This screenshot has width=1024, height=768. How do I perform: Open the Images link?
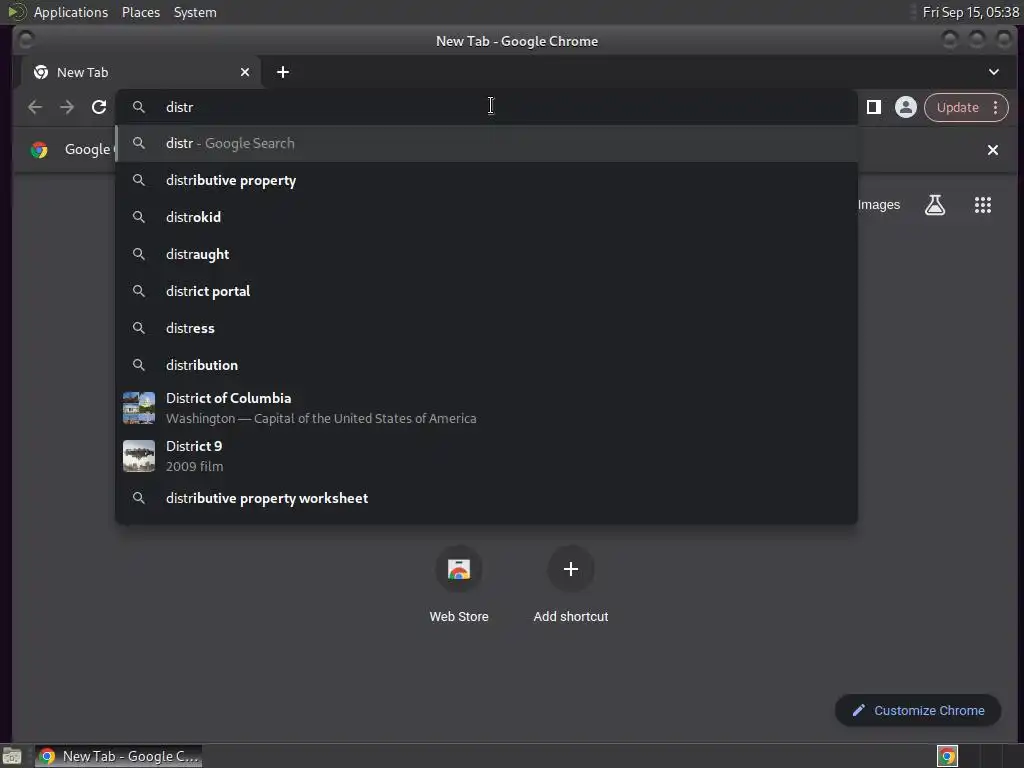point(878,205)
